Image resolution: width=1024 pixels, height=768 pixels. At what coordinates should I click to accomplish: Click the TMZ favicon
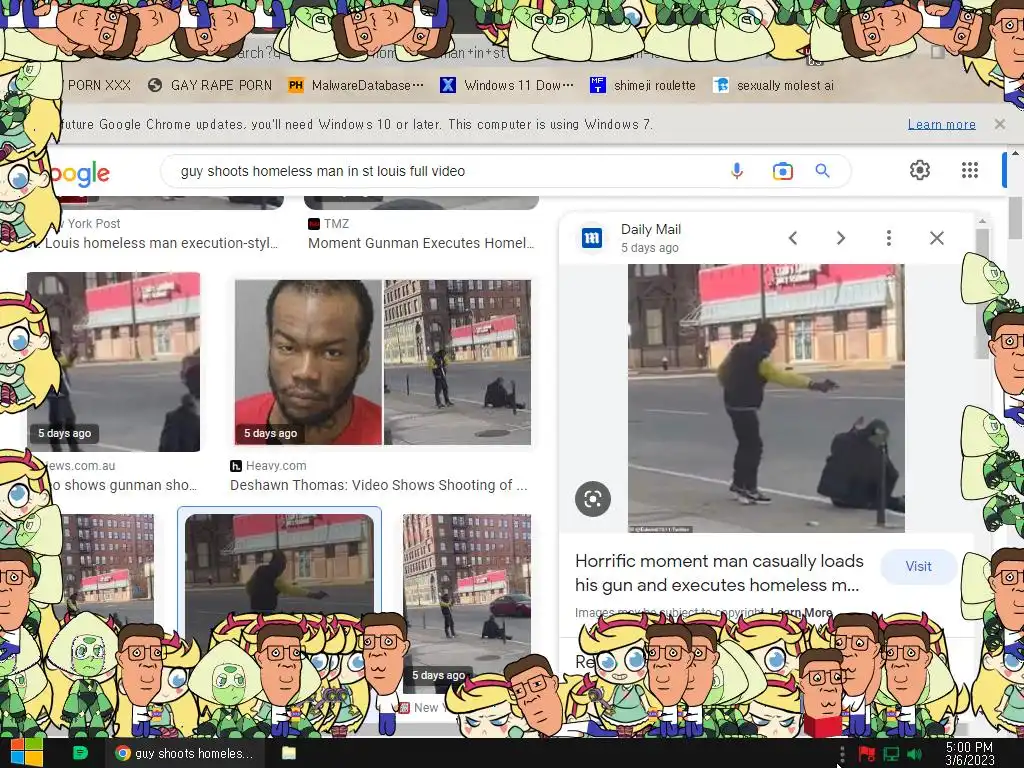[313, 224]
